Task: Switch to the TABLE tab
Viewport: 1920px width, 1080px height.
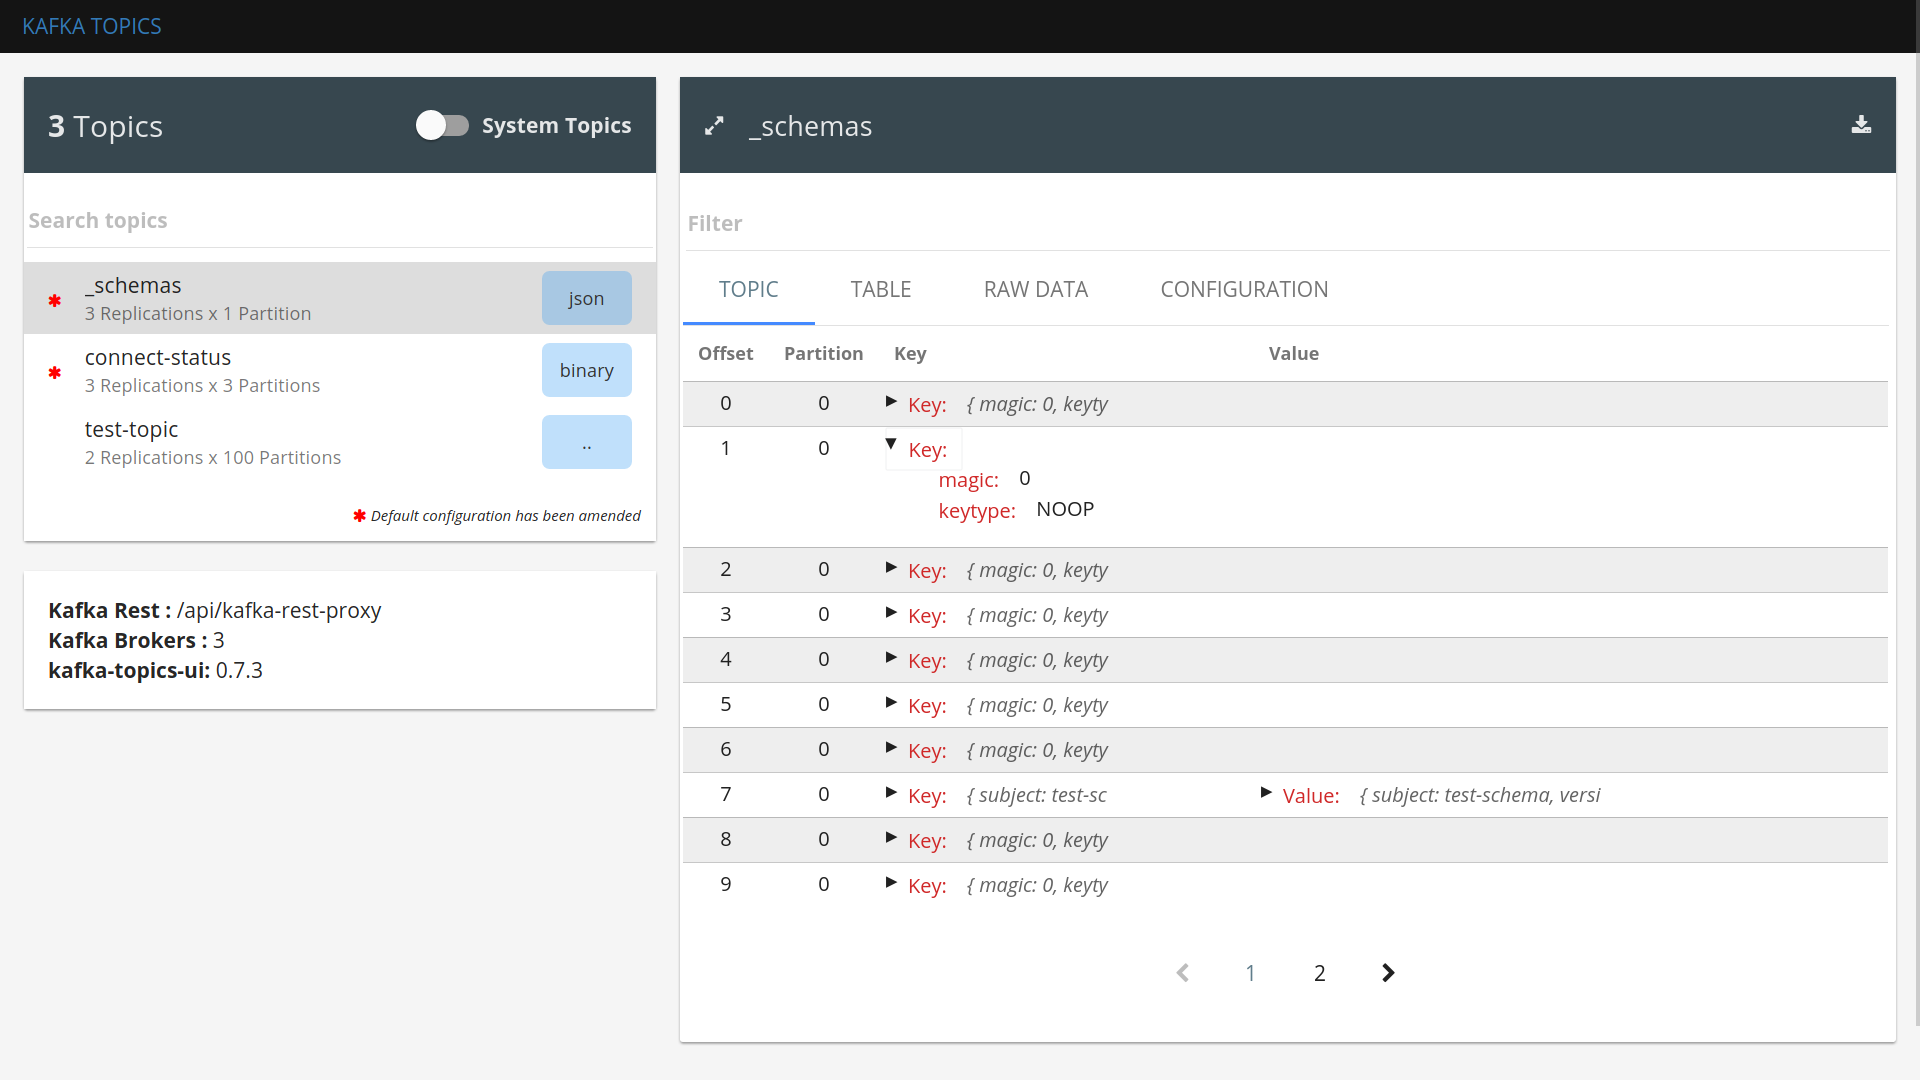Action: [x=881, y=289]
